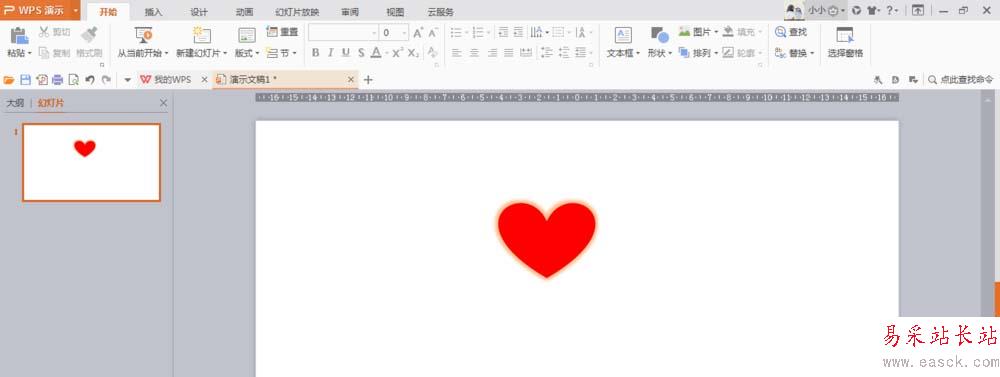Close the 演示文稿1 document tab
The height and width of the screenshot is (377, 1000).
pos(350,80)
